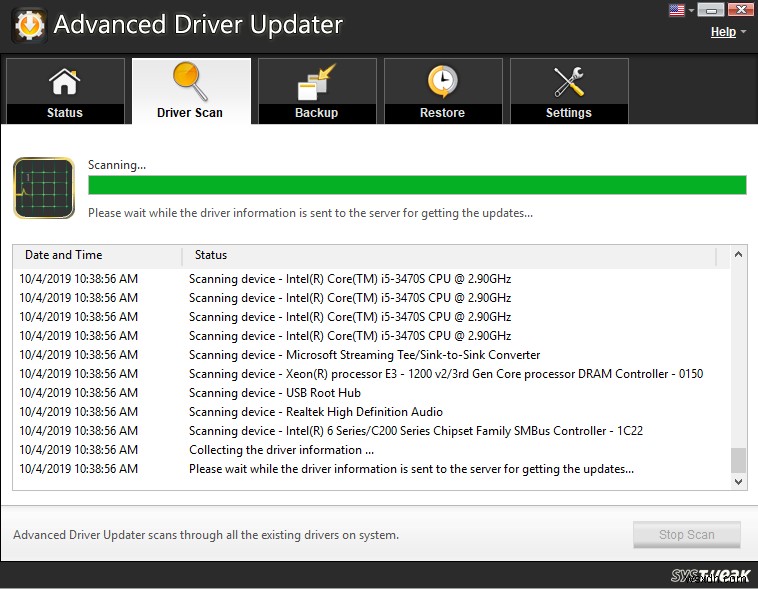Click the Systweak brand logo
This screenshot has width=758, height=589.
[x=711, y=575]
